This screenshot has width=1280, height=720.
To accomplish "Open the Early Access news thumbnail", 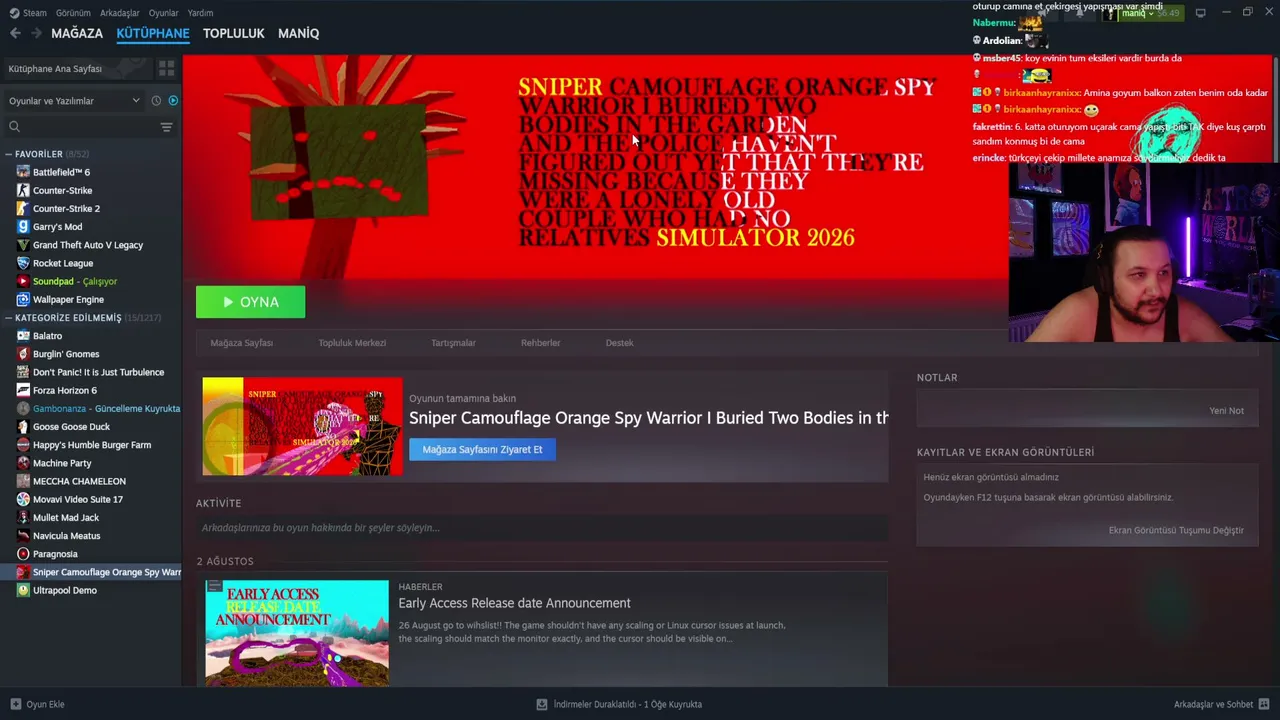I will pyautogui.click(x=297, y=633).
